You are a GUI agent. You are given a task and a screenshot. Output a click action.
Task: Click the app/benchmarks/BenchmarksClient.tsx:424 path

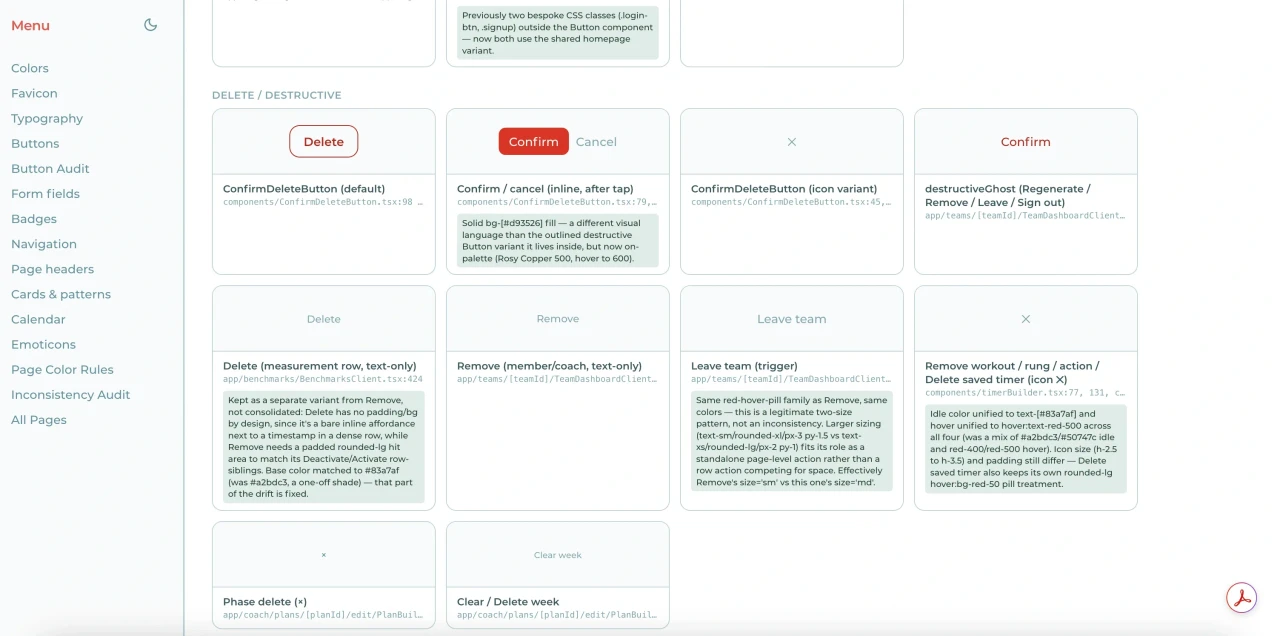point(323,379)
